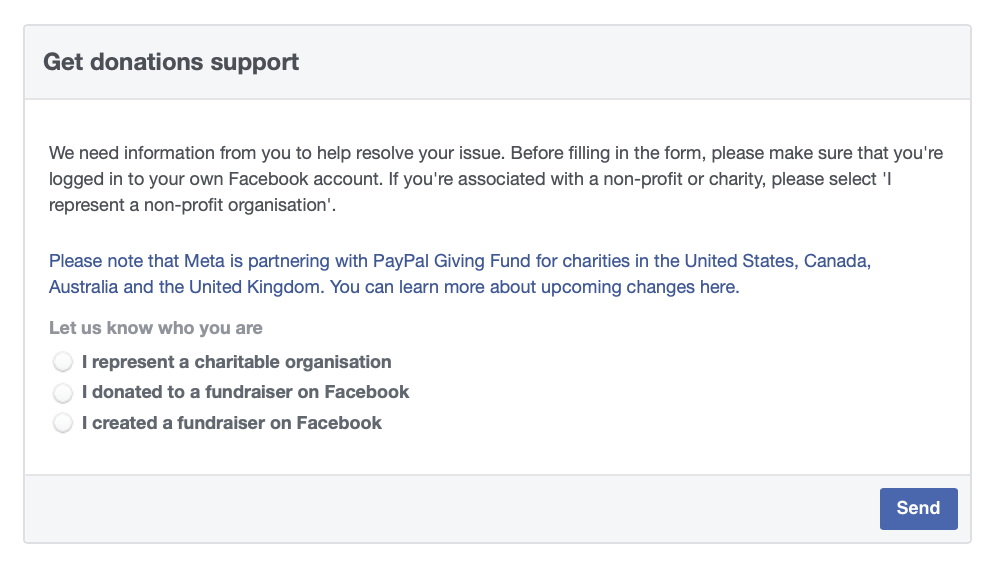The height and width of the screenshot is (568, 994).
Task: Click the 'Let us know who you are' prompt
Action: (156, 328)
